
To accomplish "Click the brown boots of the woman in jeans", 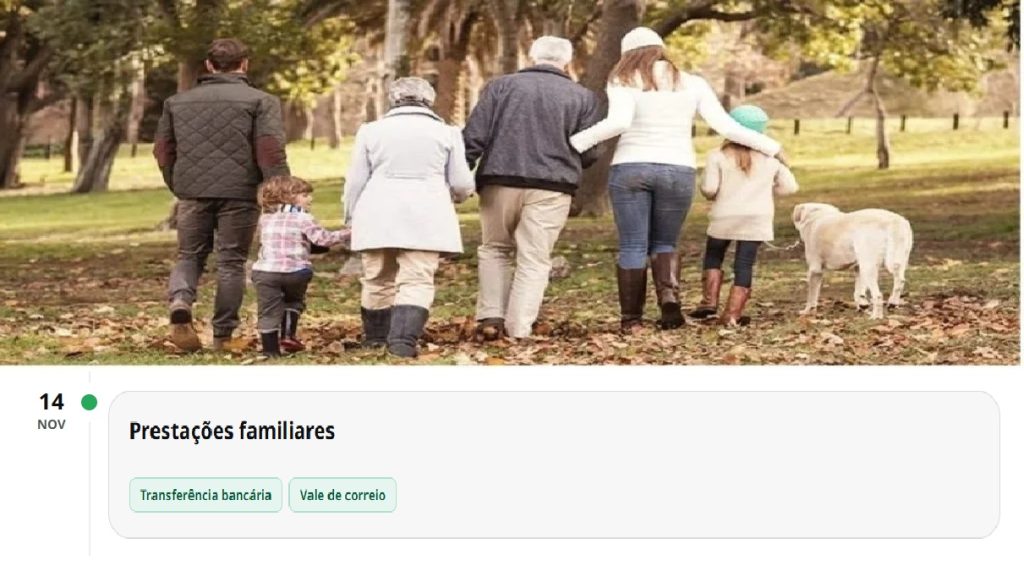I will (651, 291).
